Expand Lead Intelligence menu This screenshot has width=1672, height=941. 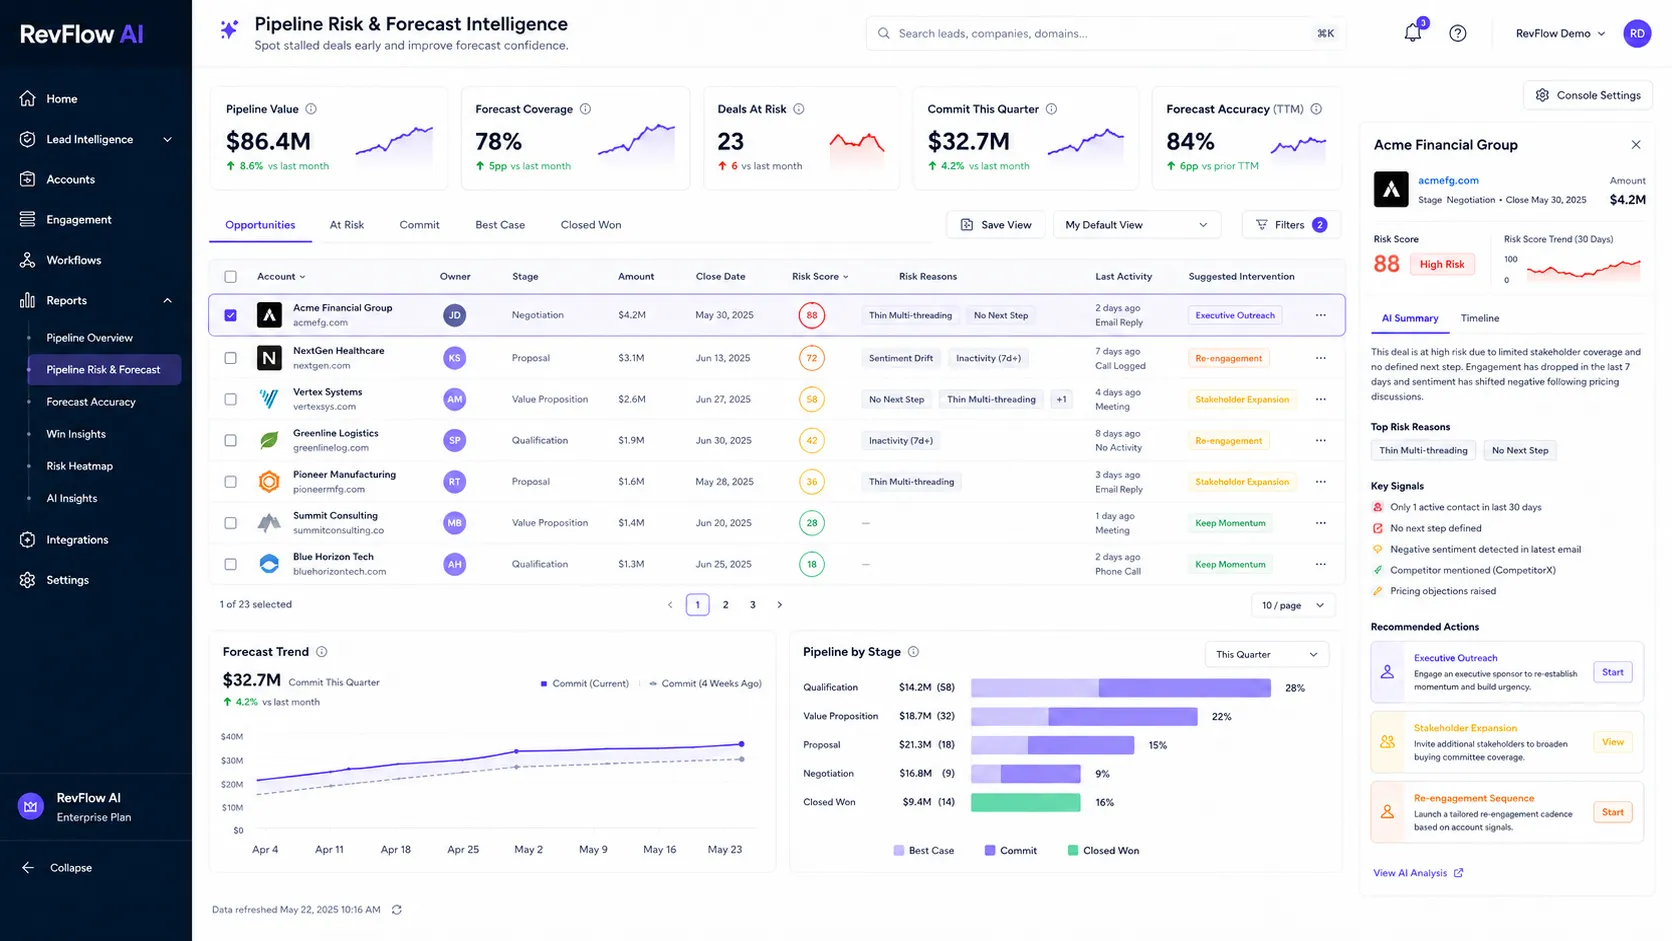tap(96, 139)
